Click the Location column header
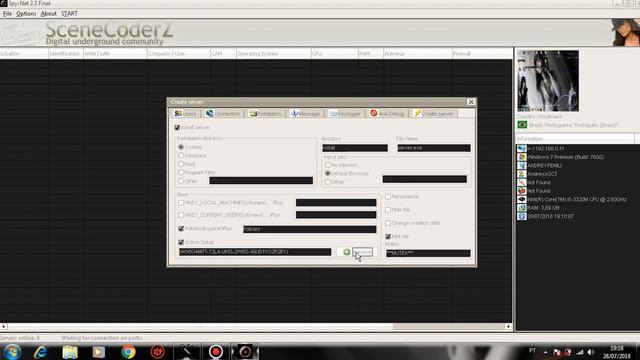The image size is (640, 360). coord(24,53)
